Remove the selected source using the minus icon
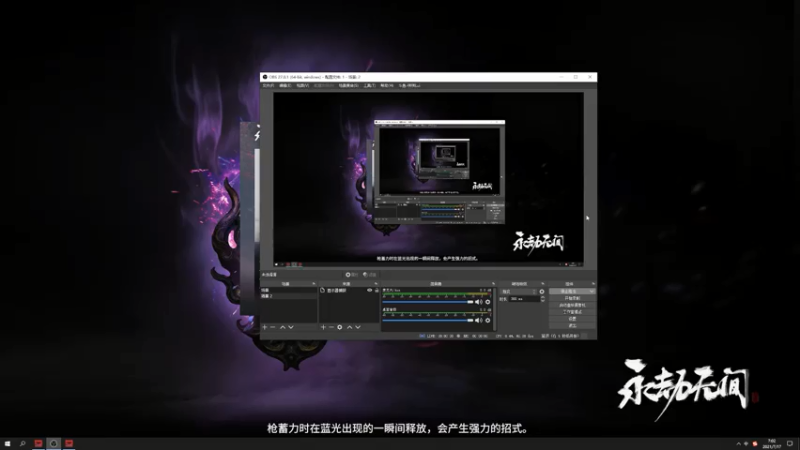Screen dimensions: 800x450 click(x=331, y=327)
